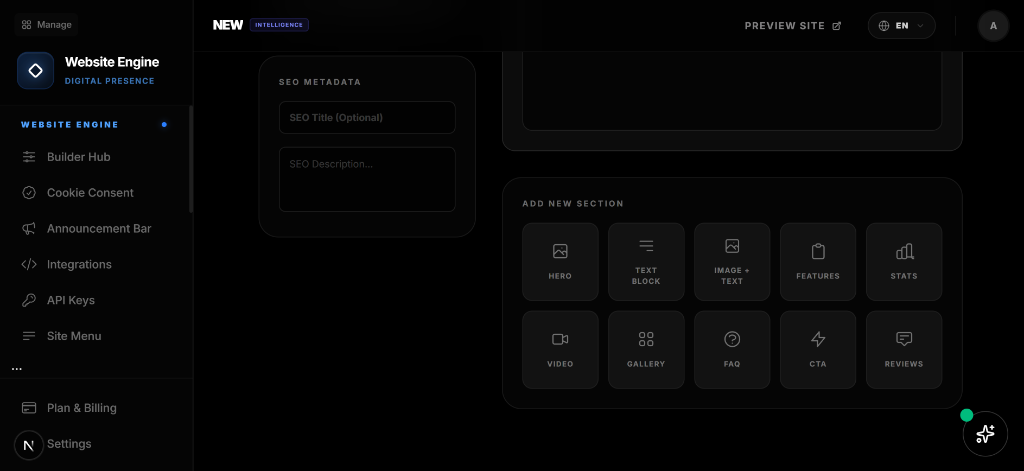Insert a CTA section
Viewport: 1024px width, 471px height.
point(818,350)
